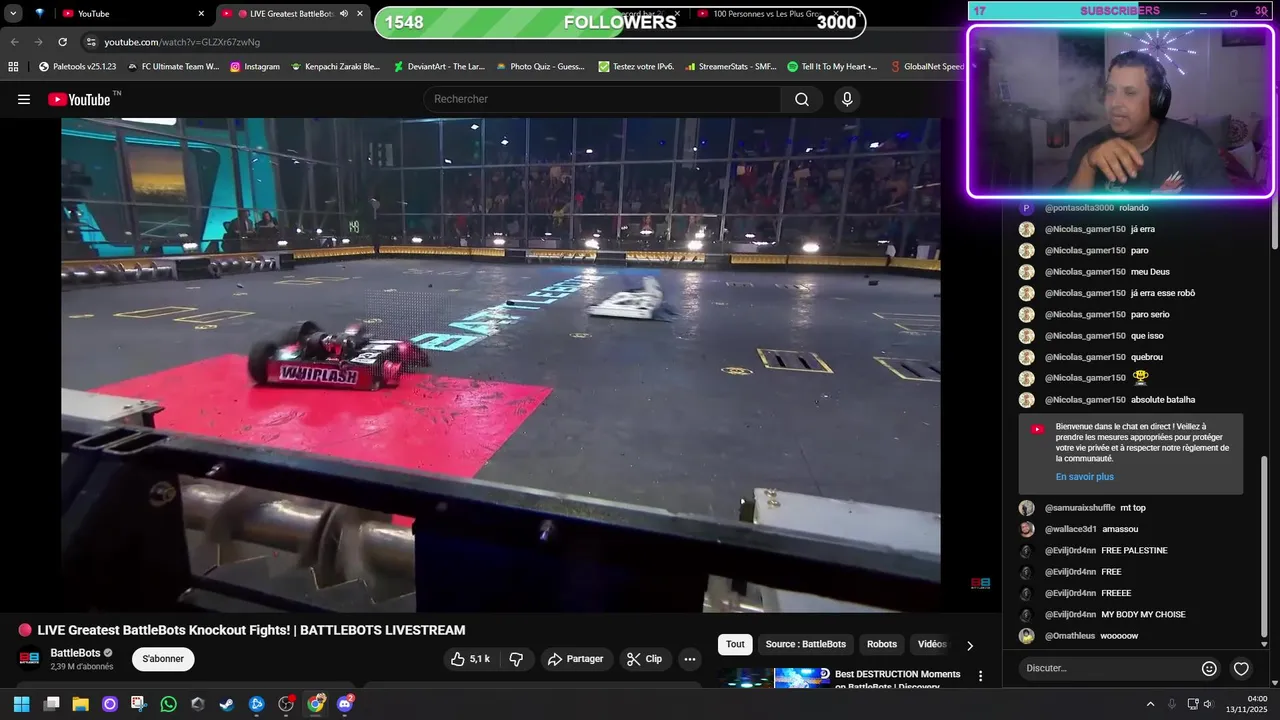This screenshot has height=720, width=1280.
Task: Close the LIVE Greatest BattleBots tab
Action: pyautogui.click(x=360, y=13)
